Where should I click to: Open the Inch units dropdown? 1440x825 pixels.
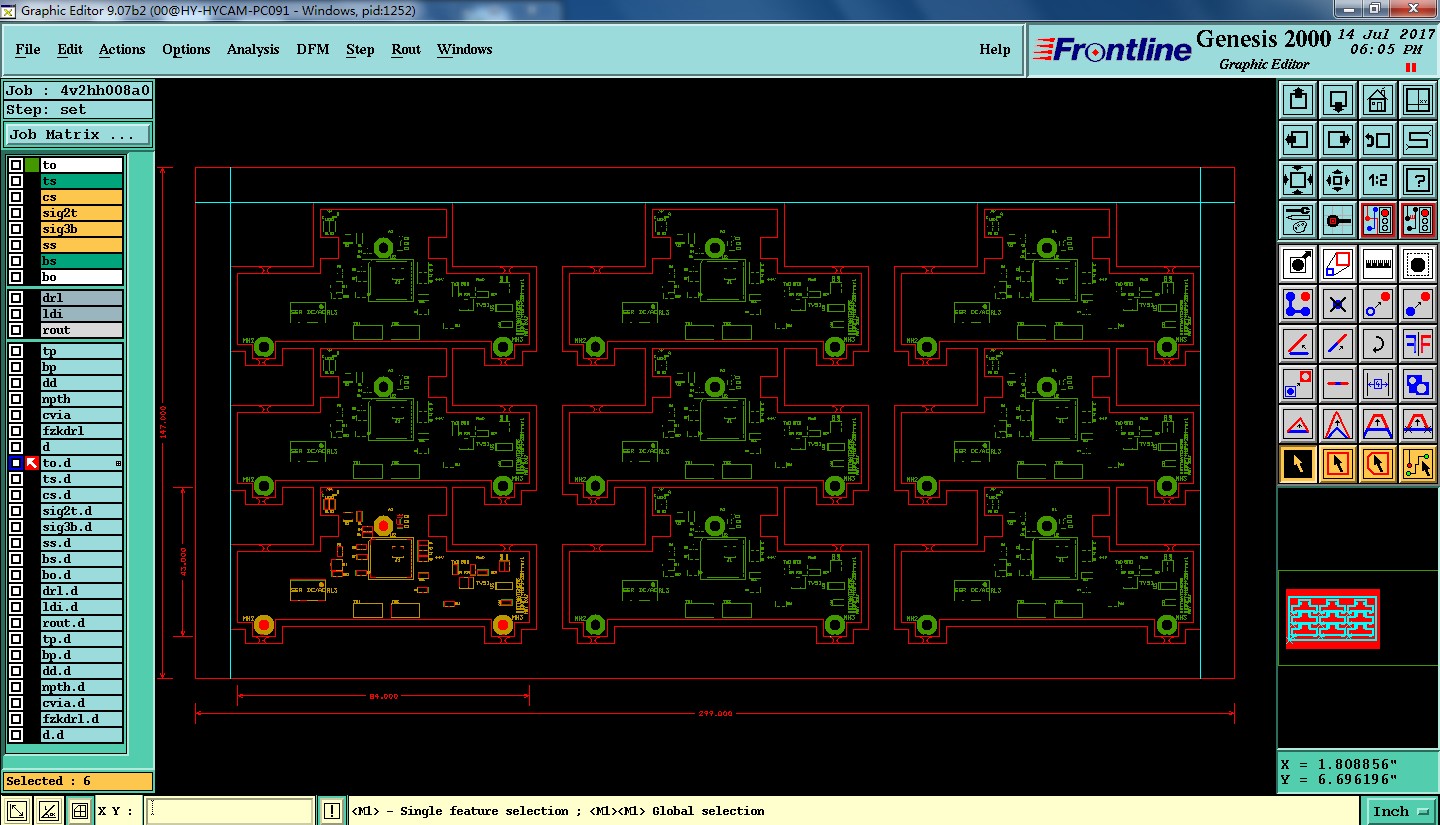coord(1401,811)
